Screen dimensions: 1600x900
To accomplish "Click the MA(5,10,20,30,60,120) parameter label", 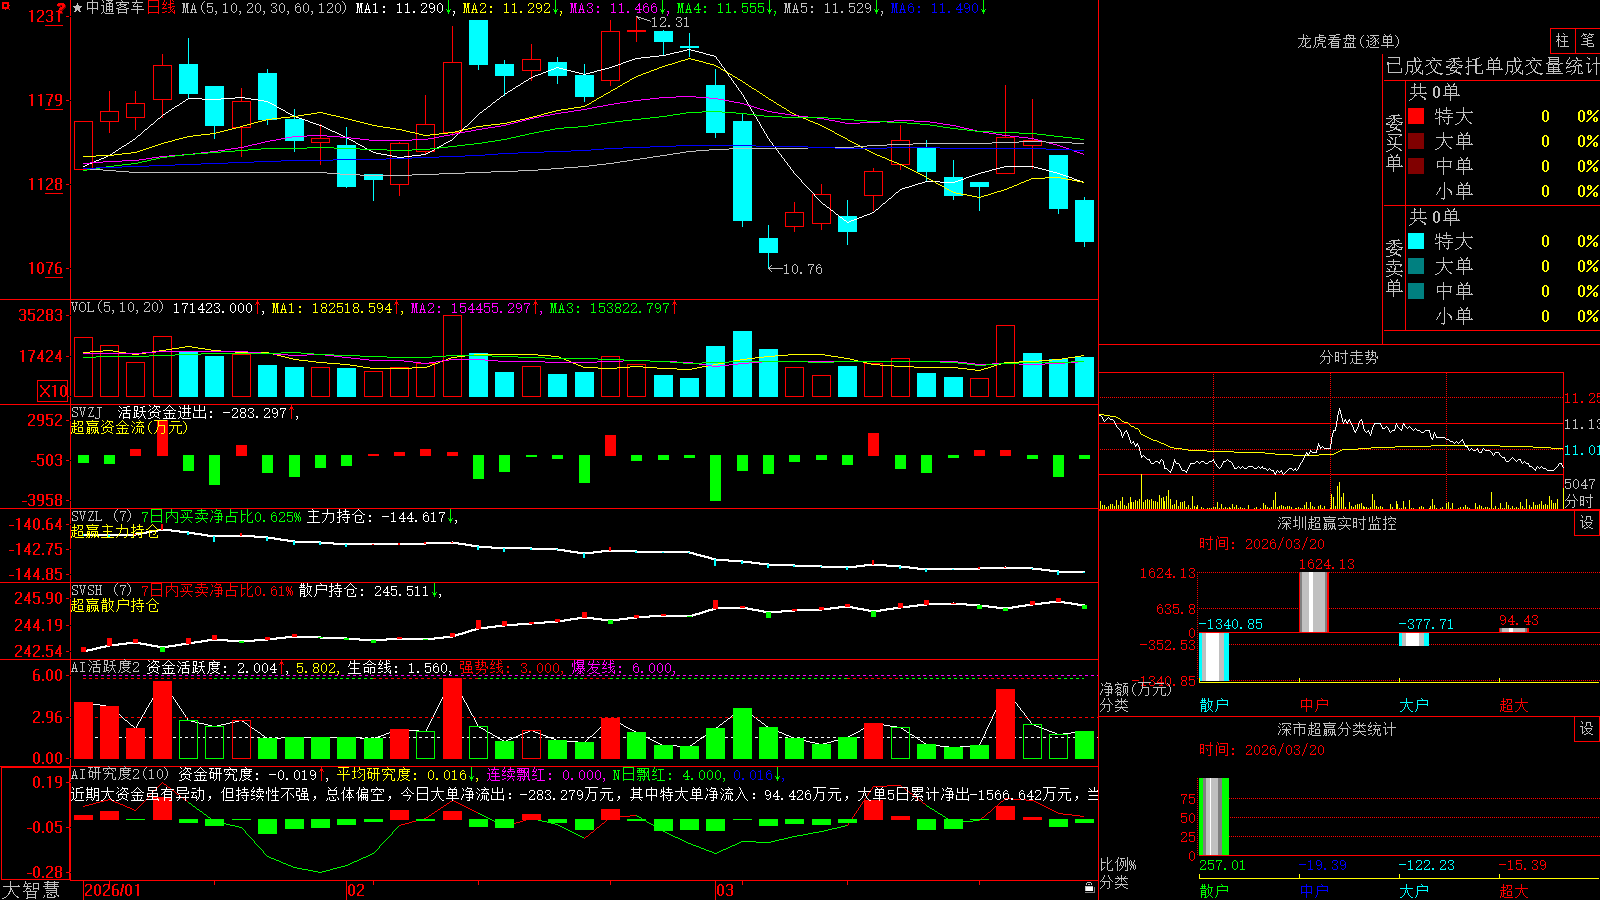I will tap(264, 8).
